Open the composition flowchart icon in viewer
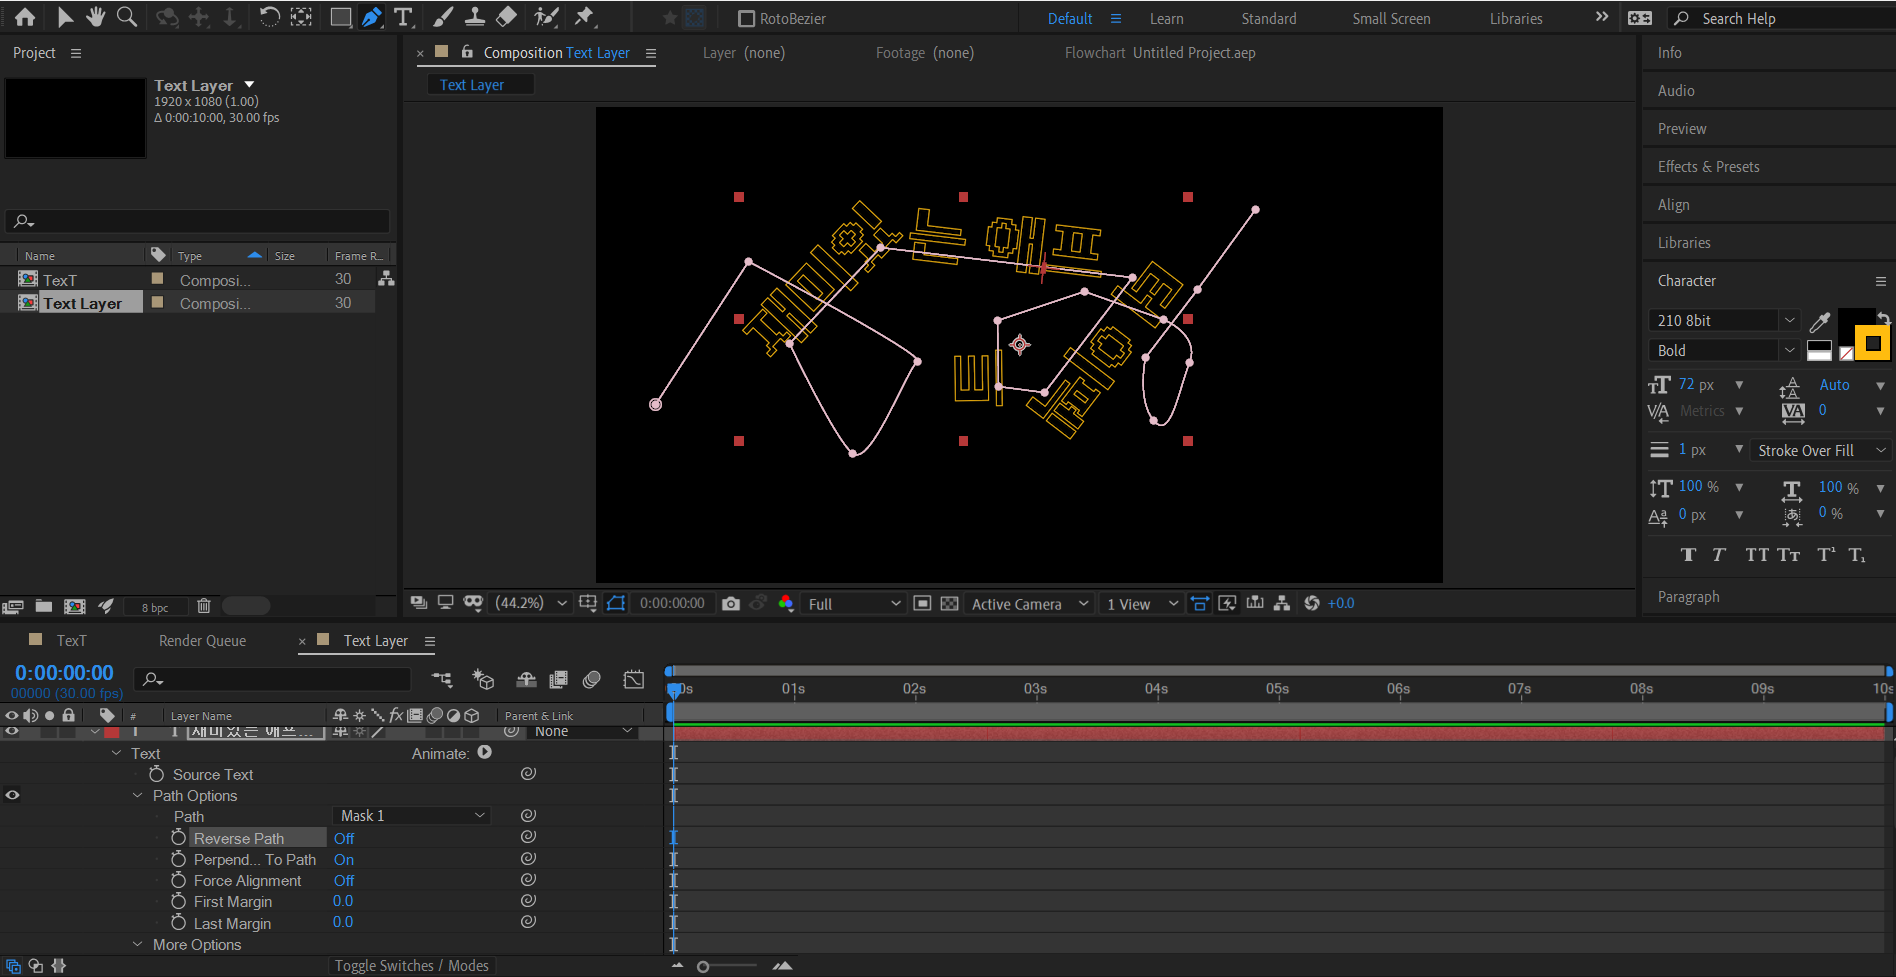Image resolution: width=1896 pixels, height=977 pixels. pyautogui.click(x=1282, y=603)
